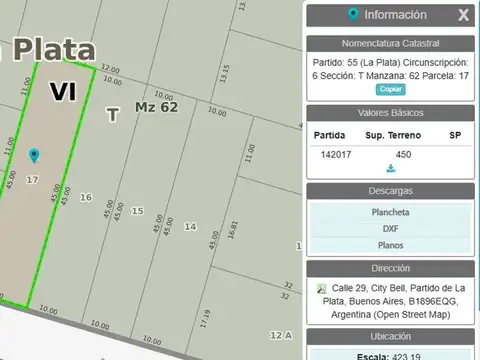Image resolution: width=480 pixels, height=360 pixels.
Task: Click the Ubicación section header
Action: coord(390,337)
